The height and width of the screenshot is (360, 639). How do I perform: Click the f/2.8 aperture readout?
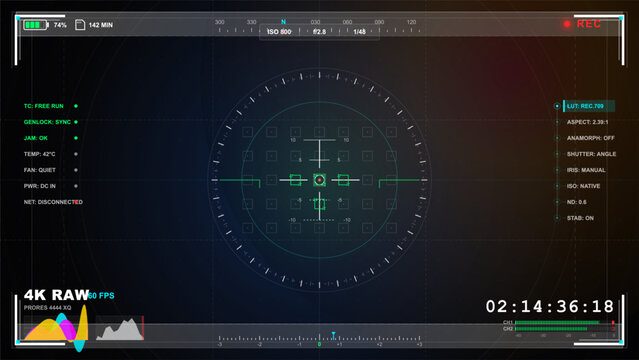pos(319,31)
